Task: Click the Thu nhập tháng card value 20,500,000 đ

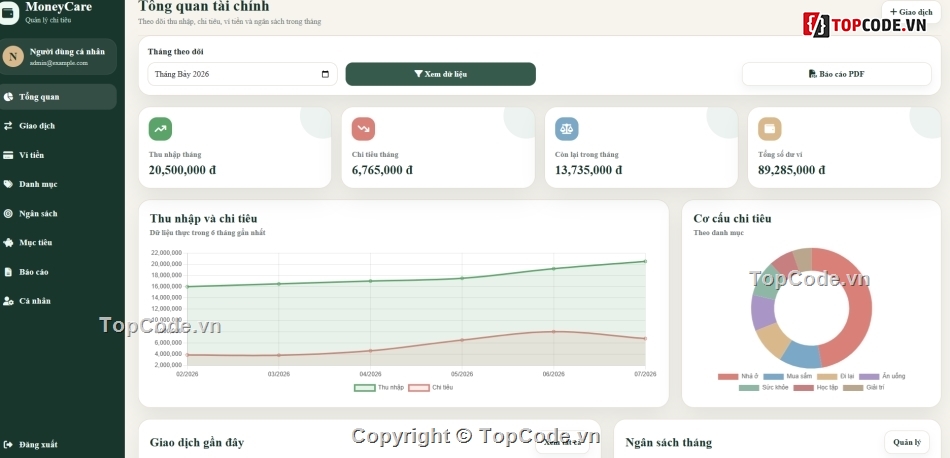Action: pyautogui.click(x=182, y=170)
